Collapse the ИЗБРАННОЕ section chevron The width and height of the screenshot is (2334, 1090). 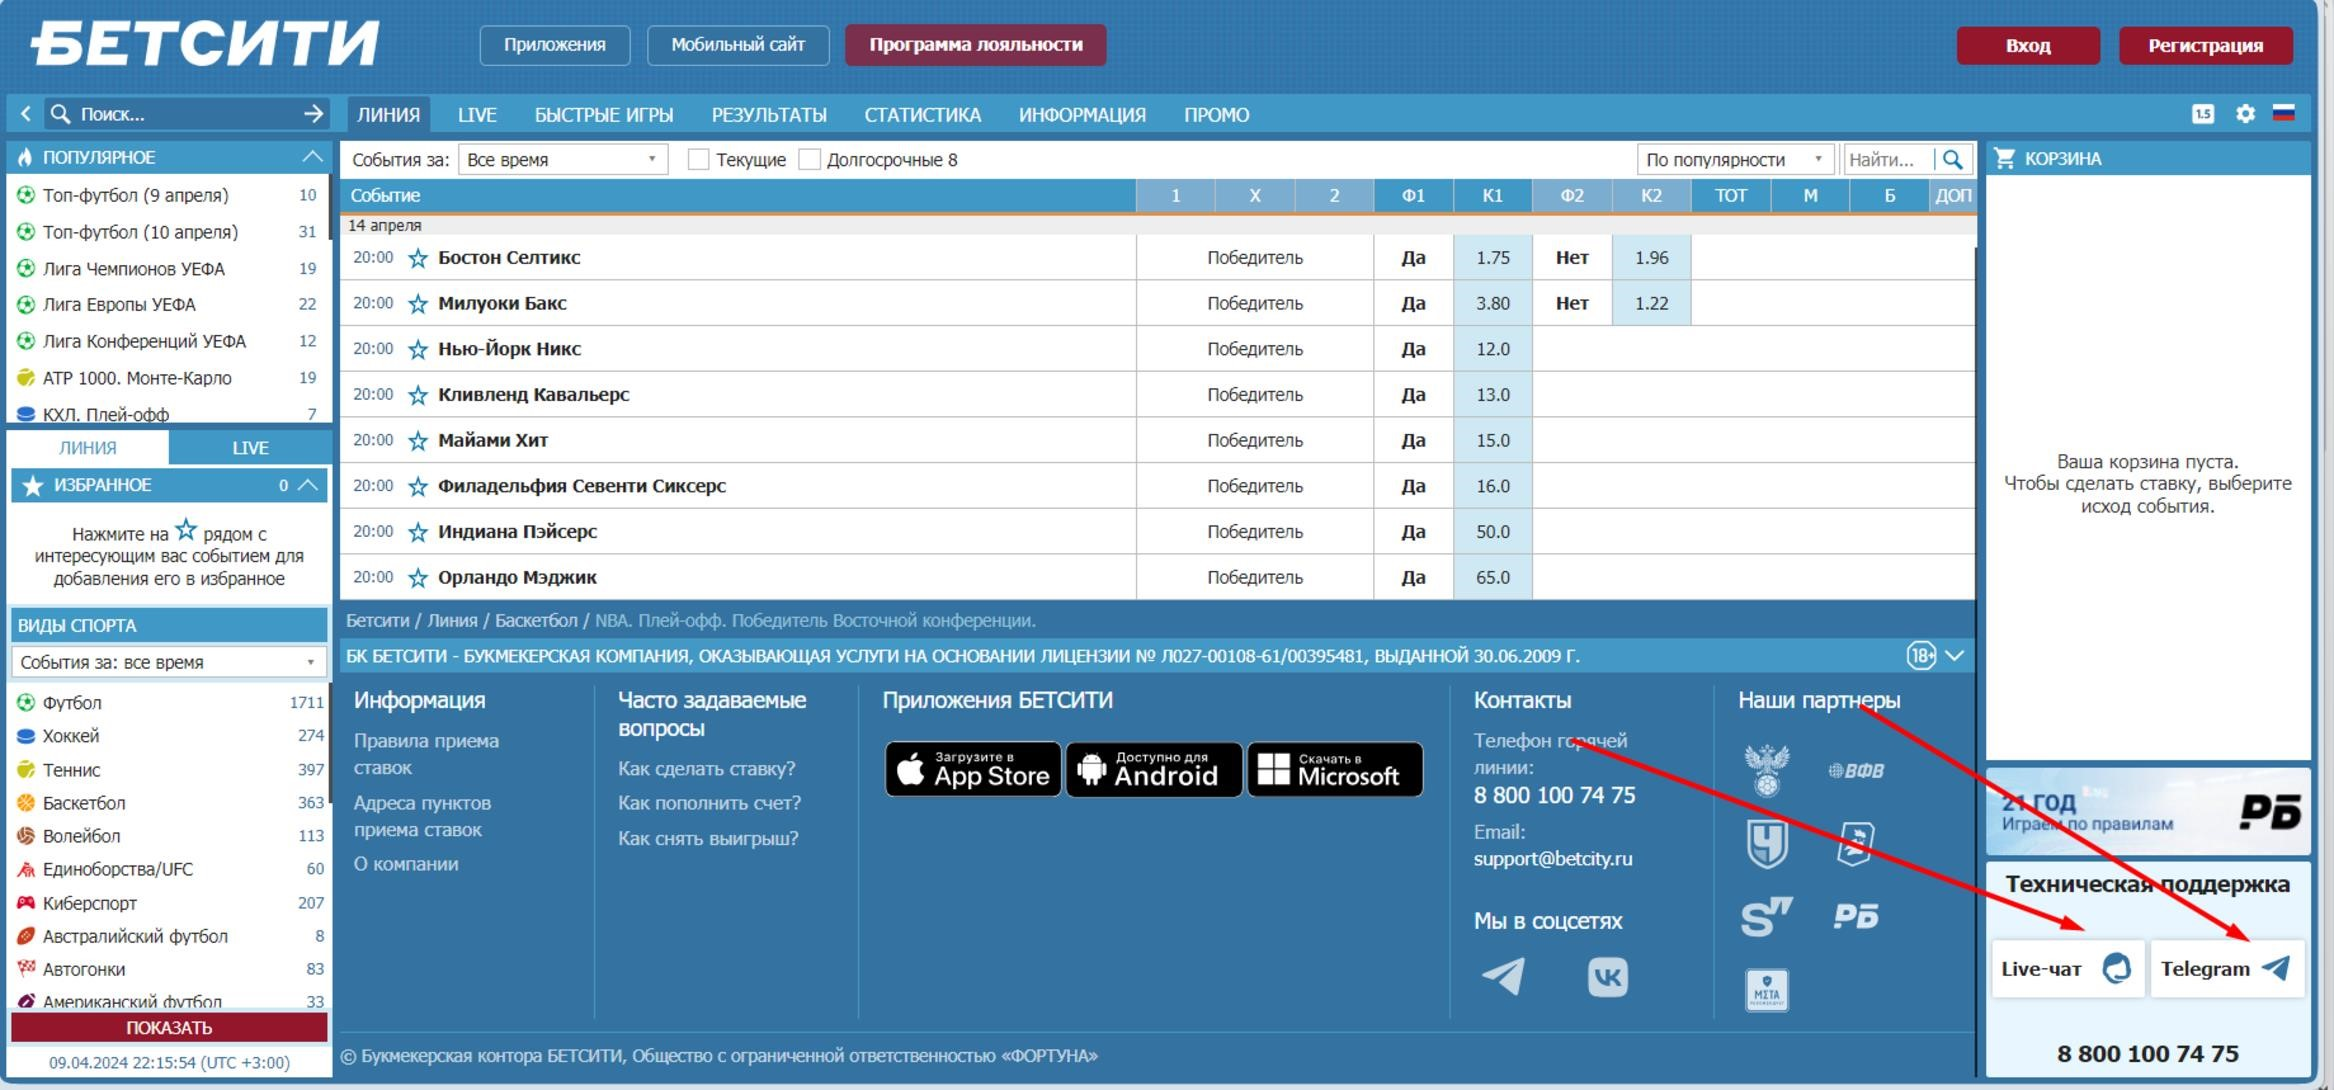309,485
